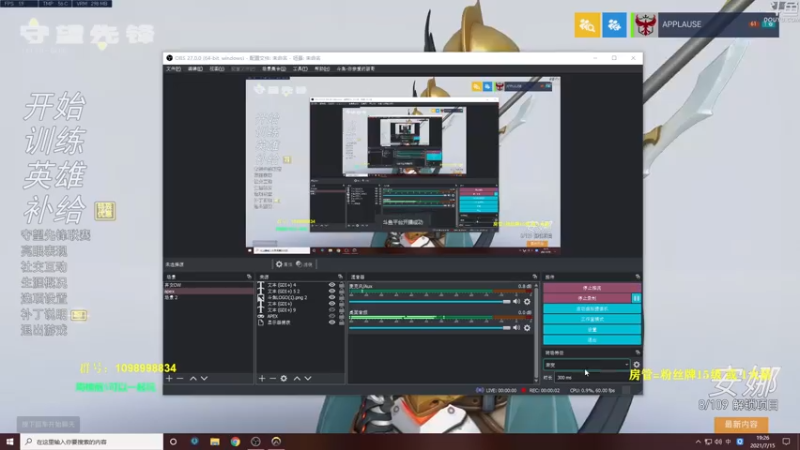Click 启动虚拟摄像机 virtual camera button
The width and height of the screenshot is (800, 450).
click(592, 309)
